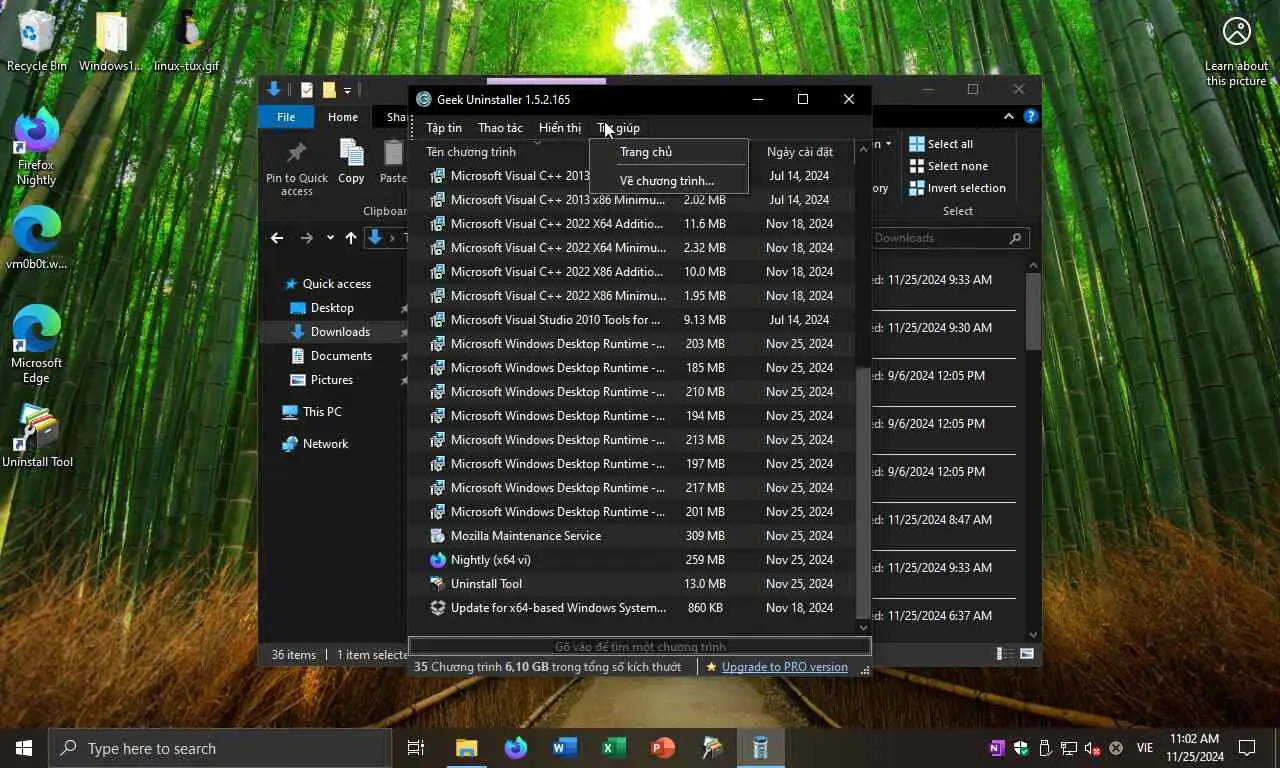Open the Tập tin menu

pyautogui.click(x=444, y=128)
